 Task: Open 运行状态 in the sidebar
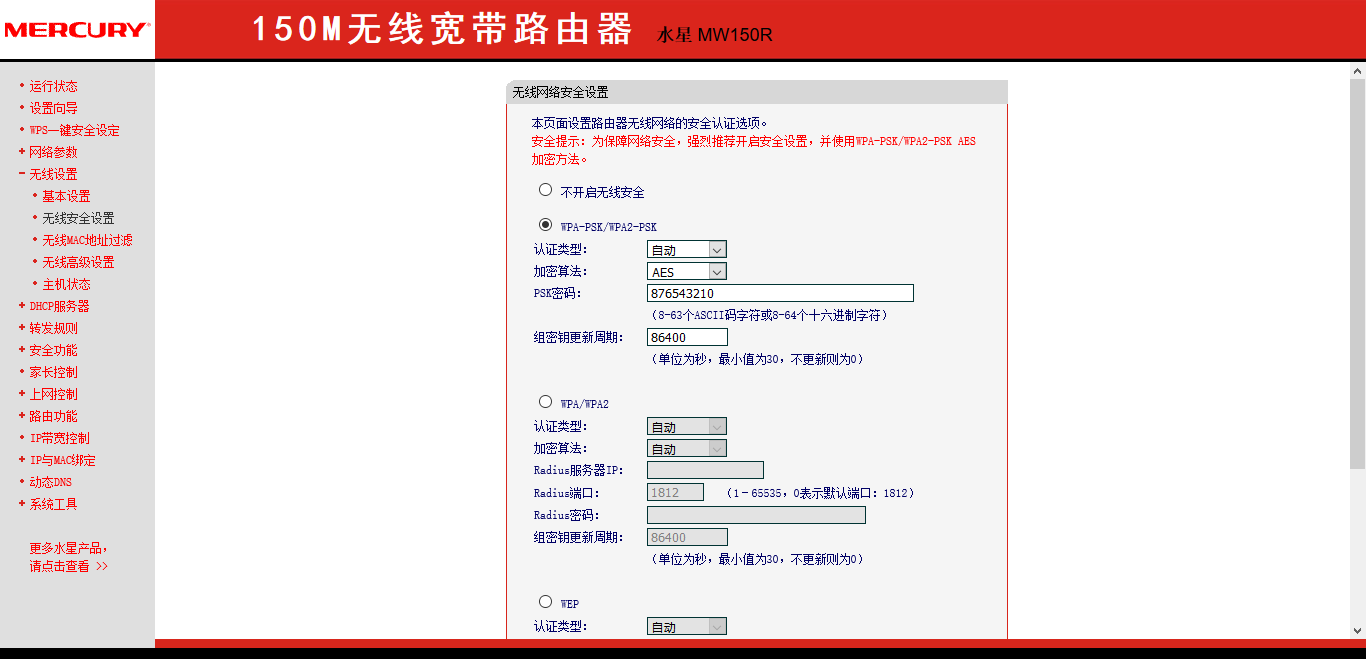pyautogui.click(x=53, y=86)
